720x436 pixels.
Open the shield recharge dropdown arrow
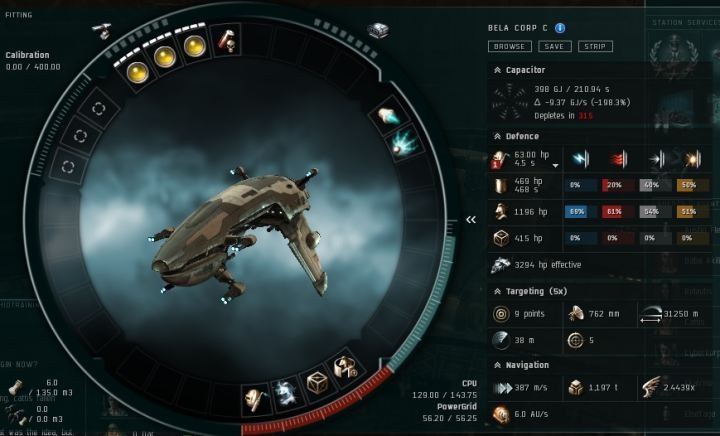point(556,165)
